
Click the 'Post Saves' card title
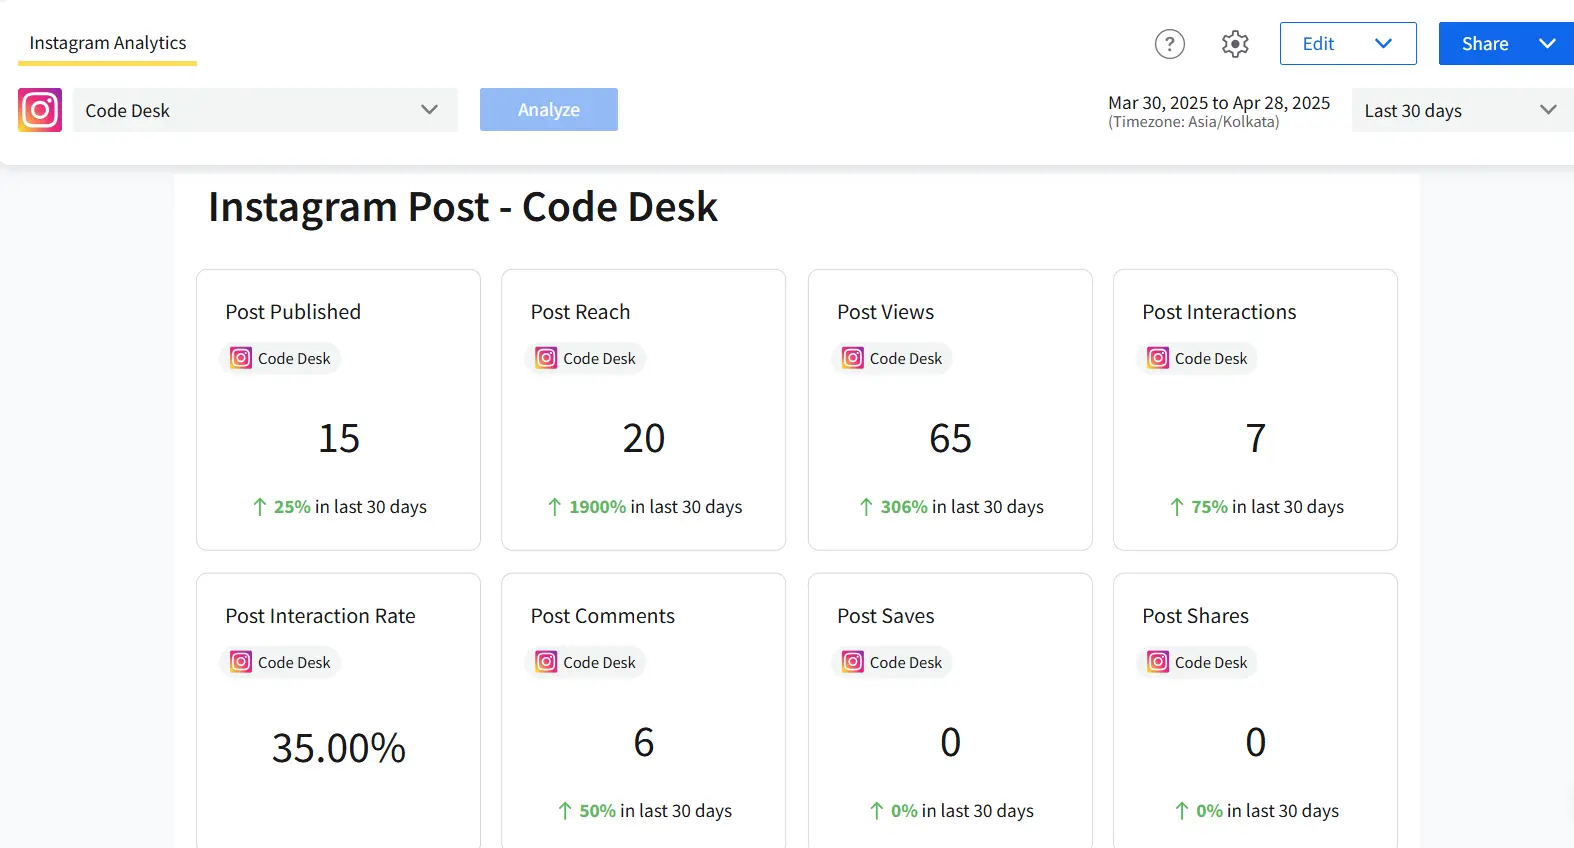(x=886, y=616)
